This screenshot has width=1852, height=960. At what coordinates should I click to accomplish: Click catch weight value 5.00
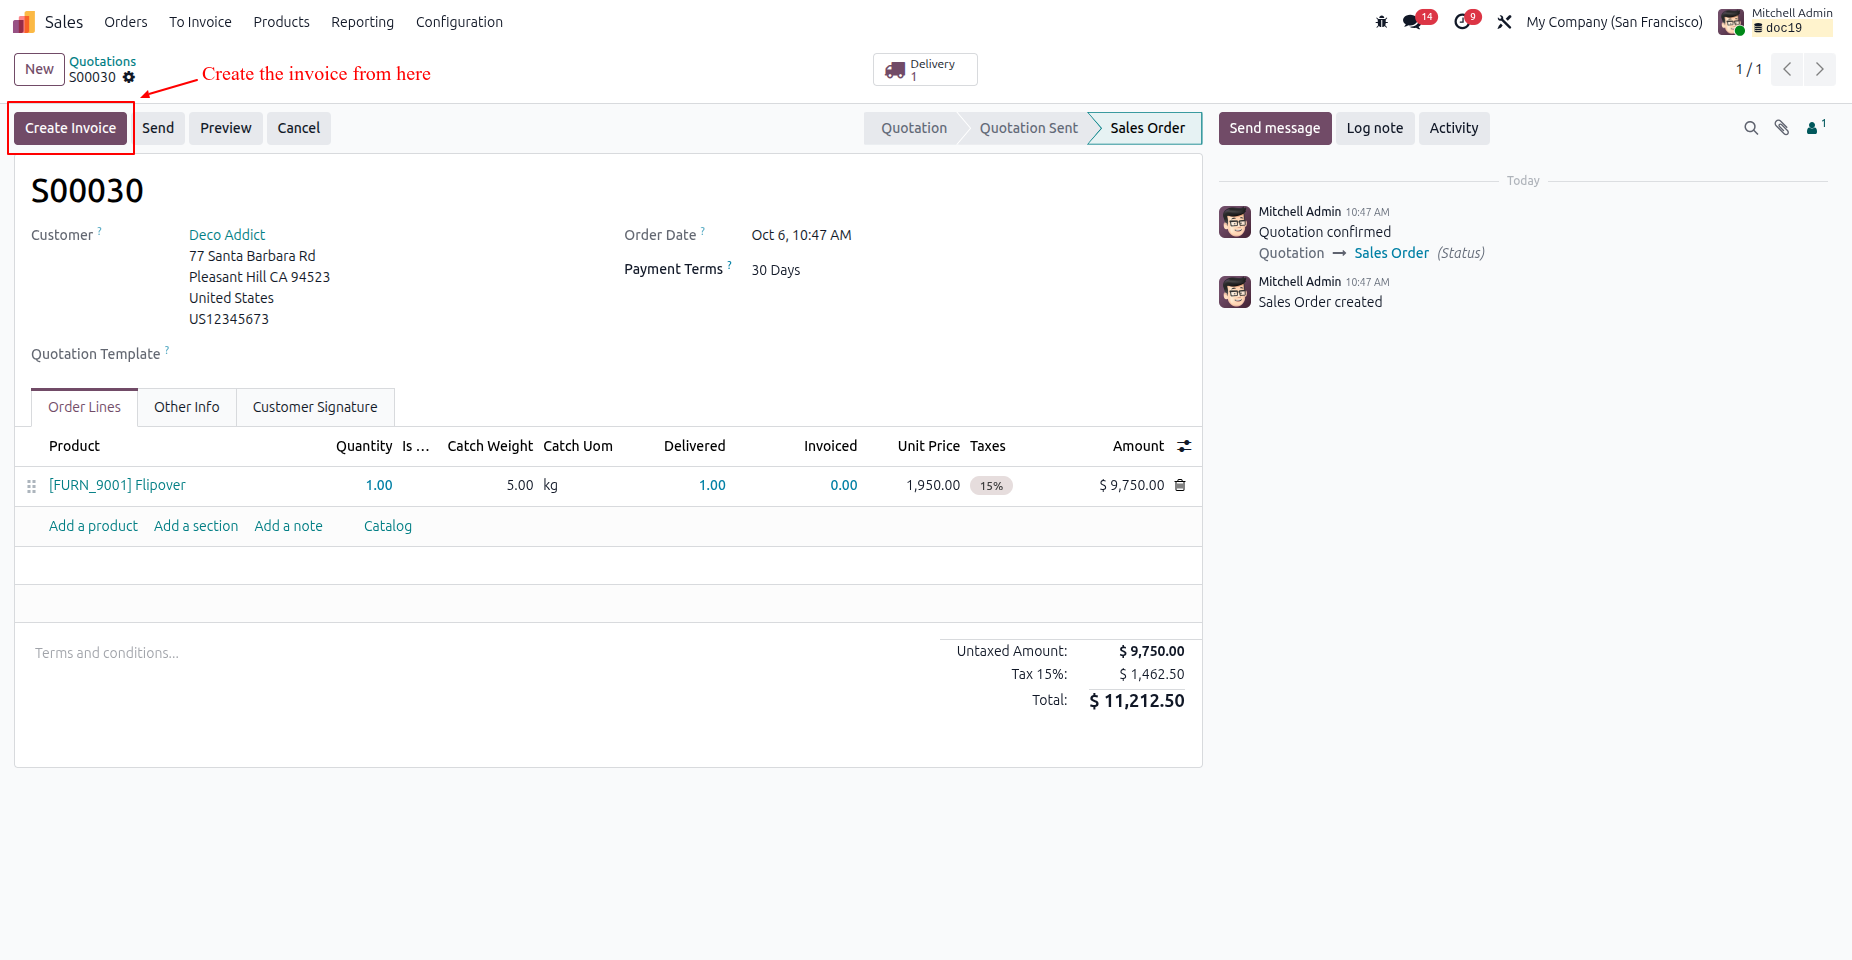click(519, 485)
